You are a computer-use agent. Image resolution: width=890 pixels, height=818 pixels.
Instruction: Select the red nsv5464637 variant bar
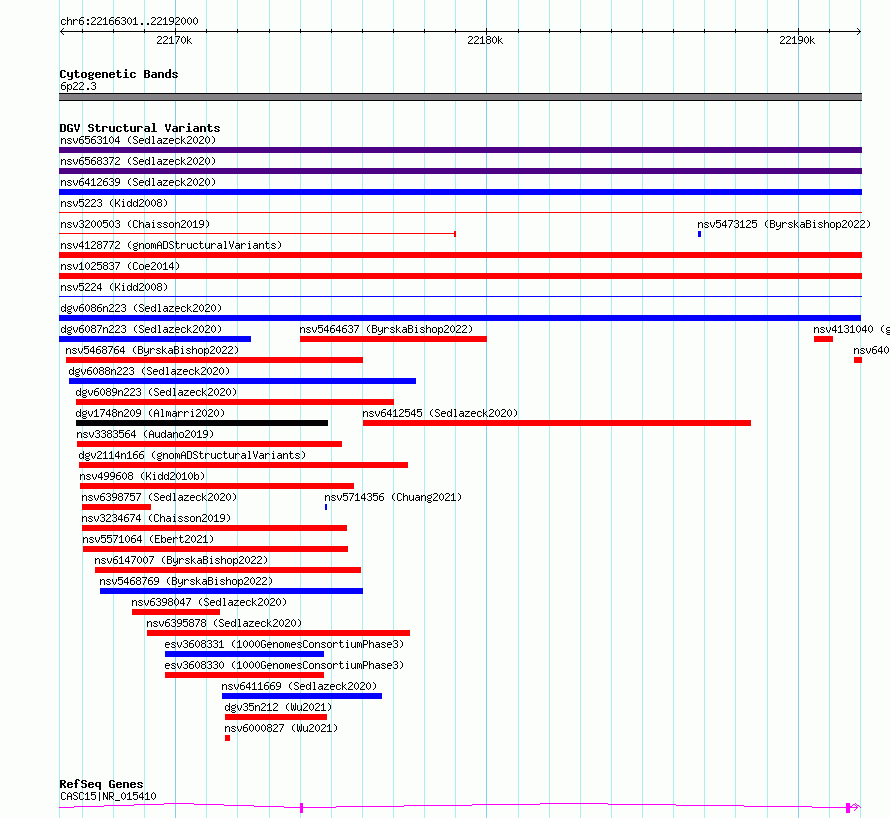393,339
